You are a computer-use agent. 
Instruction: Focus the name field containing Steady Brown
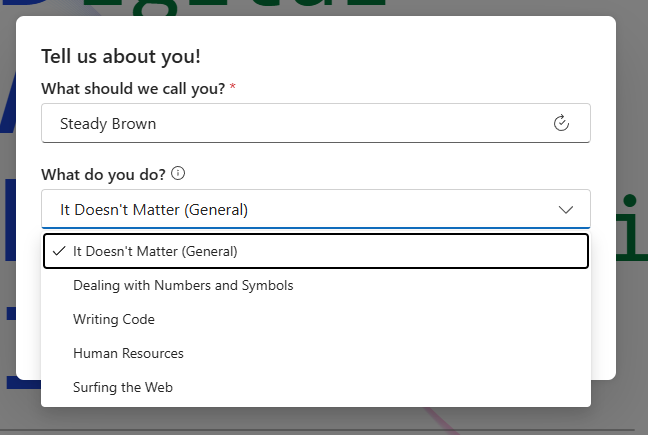316,123
